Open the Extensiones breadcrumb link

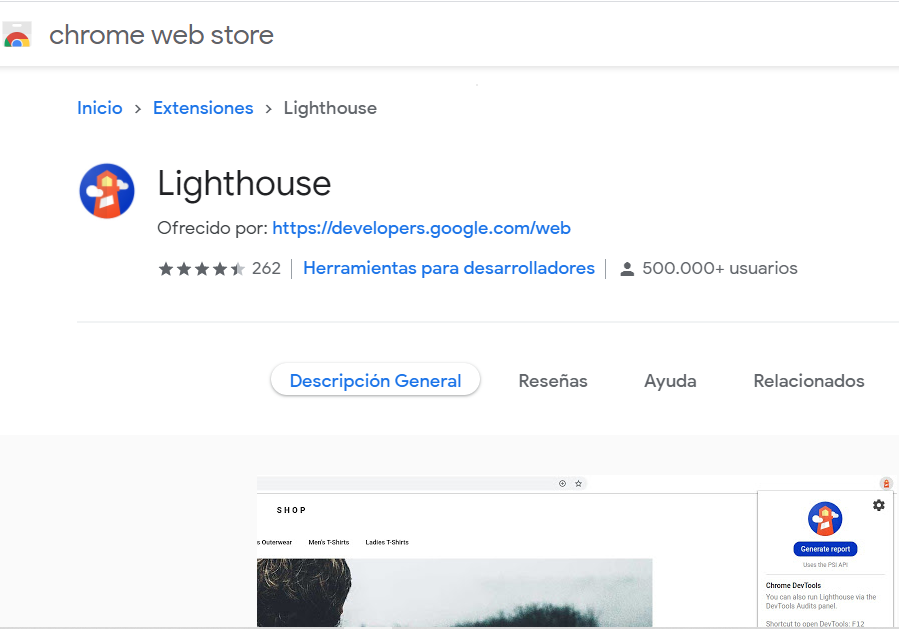(x=203, y=108)
